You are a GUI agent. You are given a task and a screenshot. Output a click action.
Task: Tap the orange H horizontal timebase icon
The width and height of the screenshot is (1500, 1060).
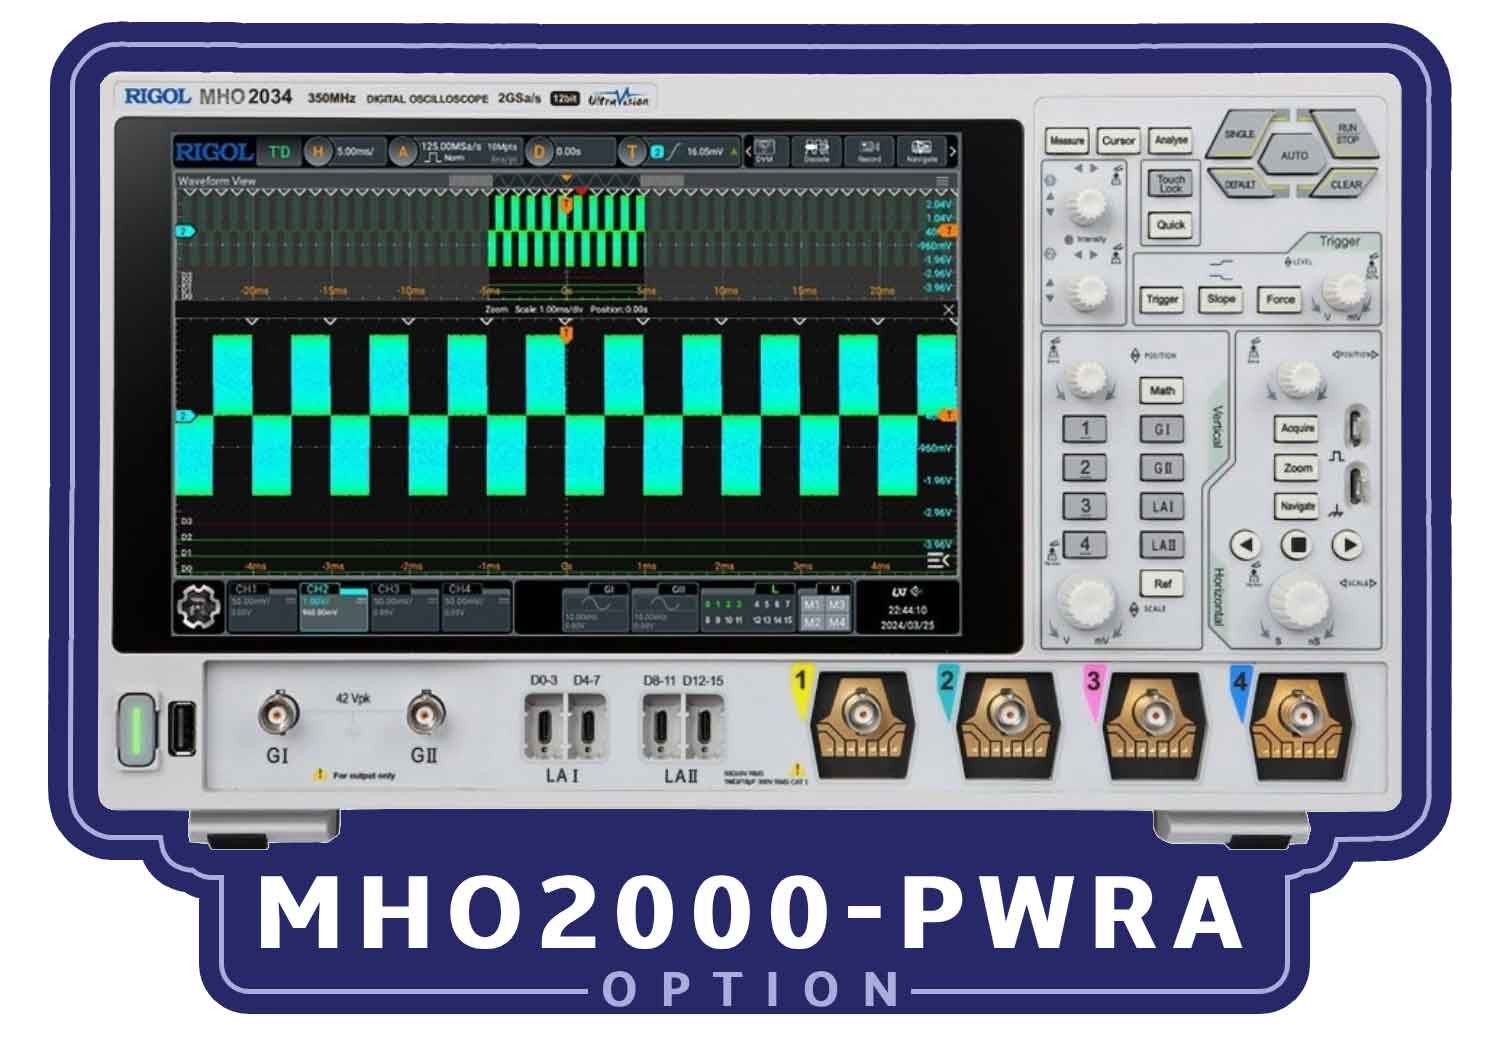(318, 151)
